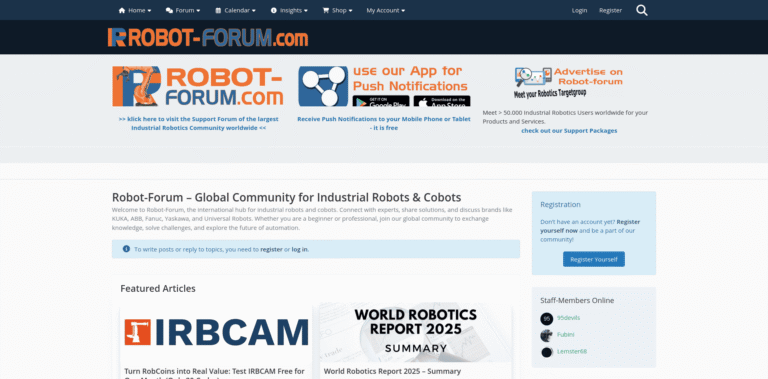Click the Featured Articles heading
Screen dimensions: 768x379
pyautogui.click(x=158, y=288)
